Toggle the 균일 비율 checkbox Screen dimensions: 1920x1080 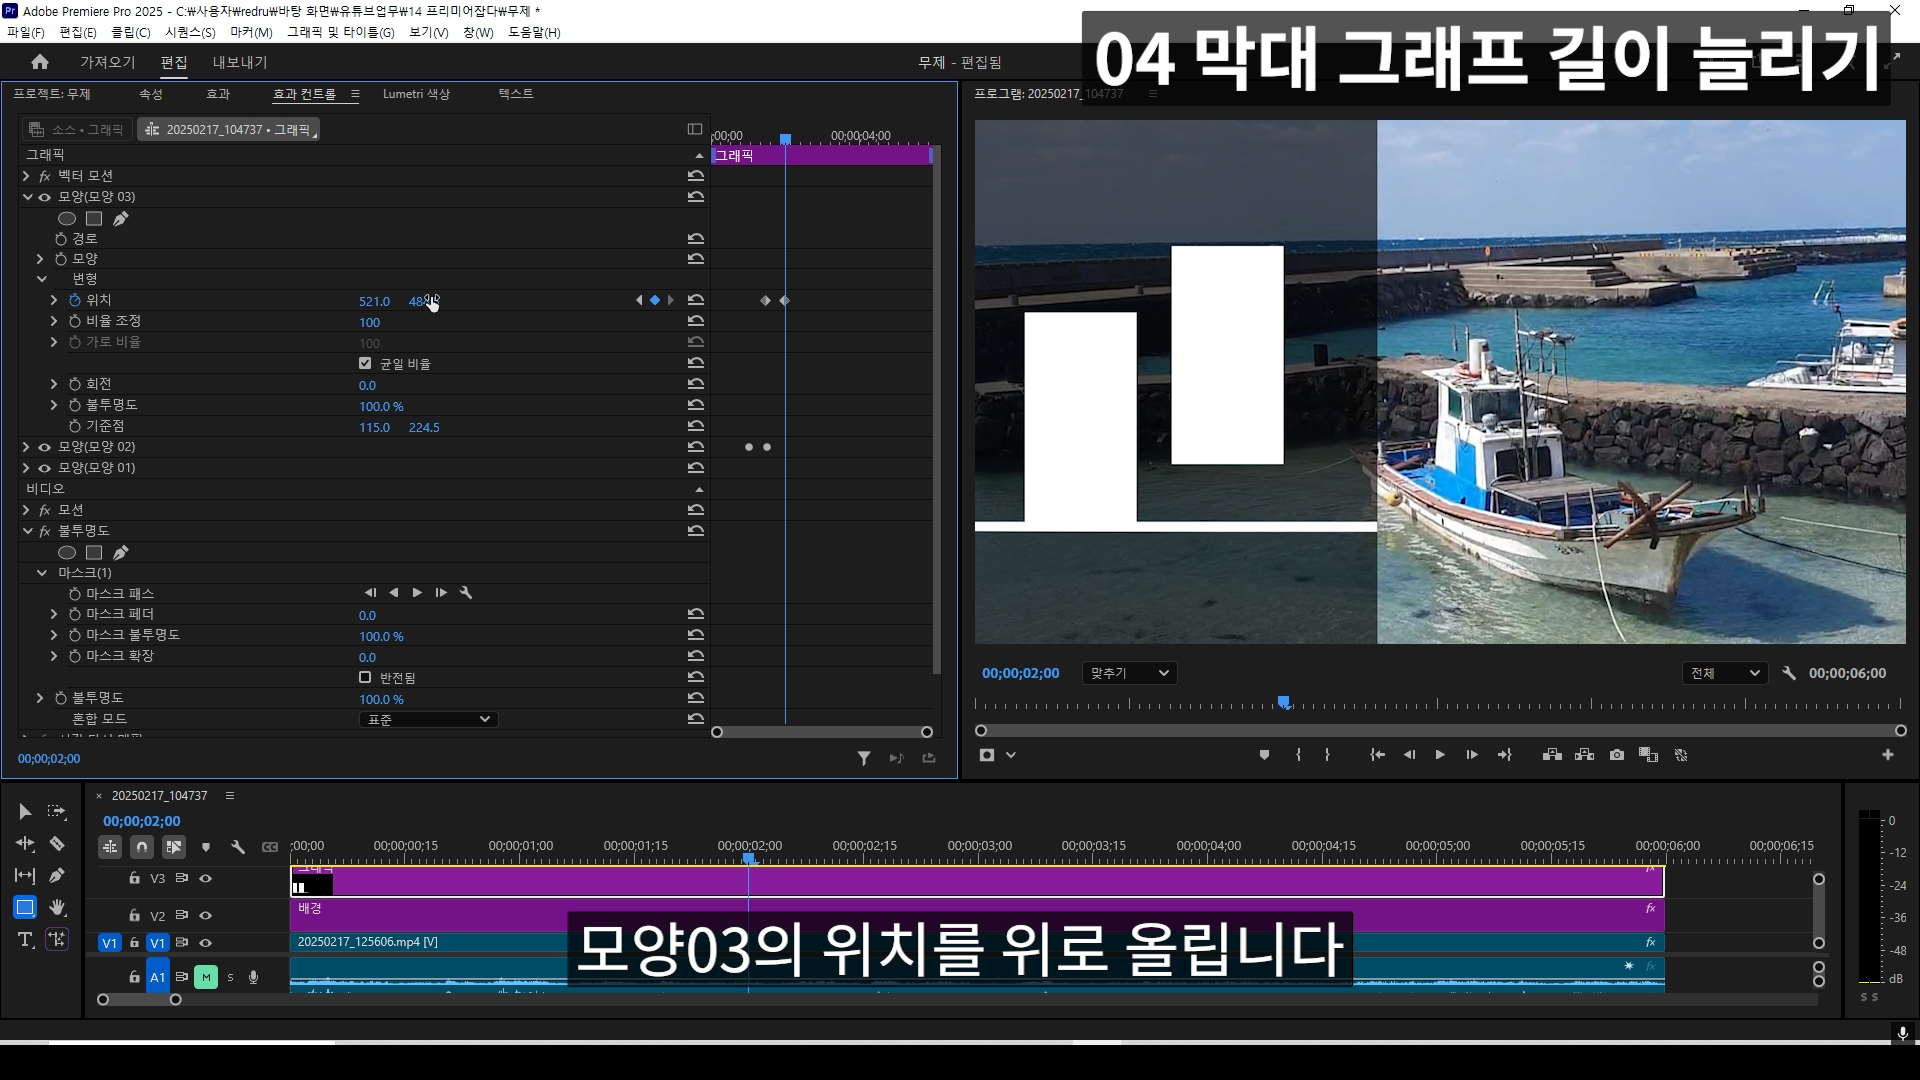(x=365, y=363)
